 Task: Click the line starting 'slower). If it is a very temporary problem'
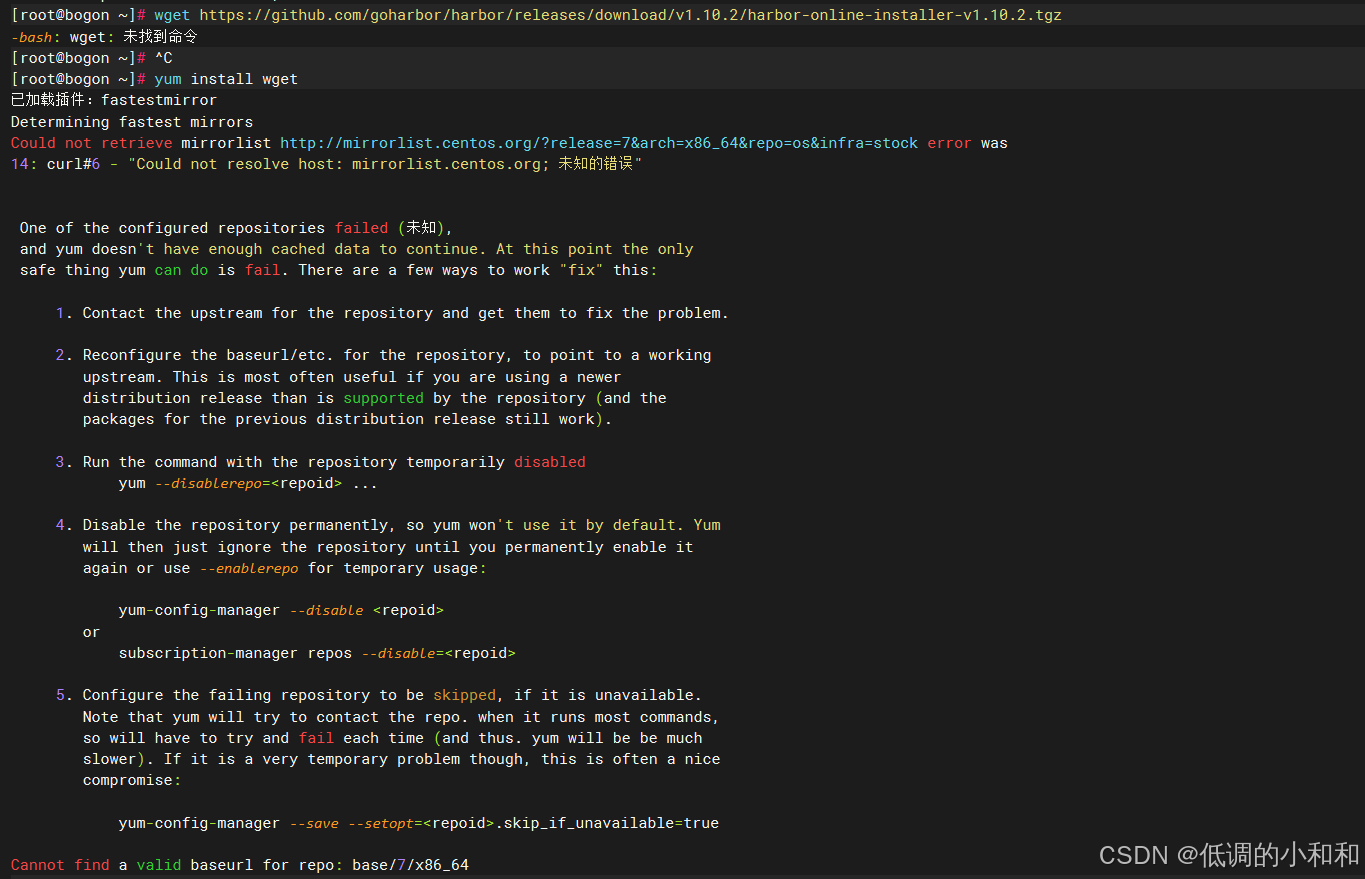point(401,759)
